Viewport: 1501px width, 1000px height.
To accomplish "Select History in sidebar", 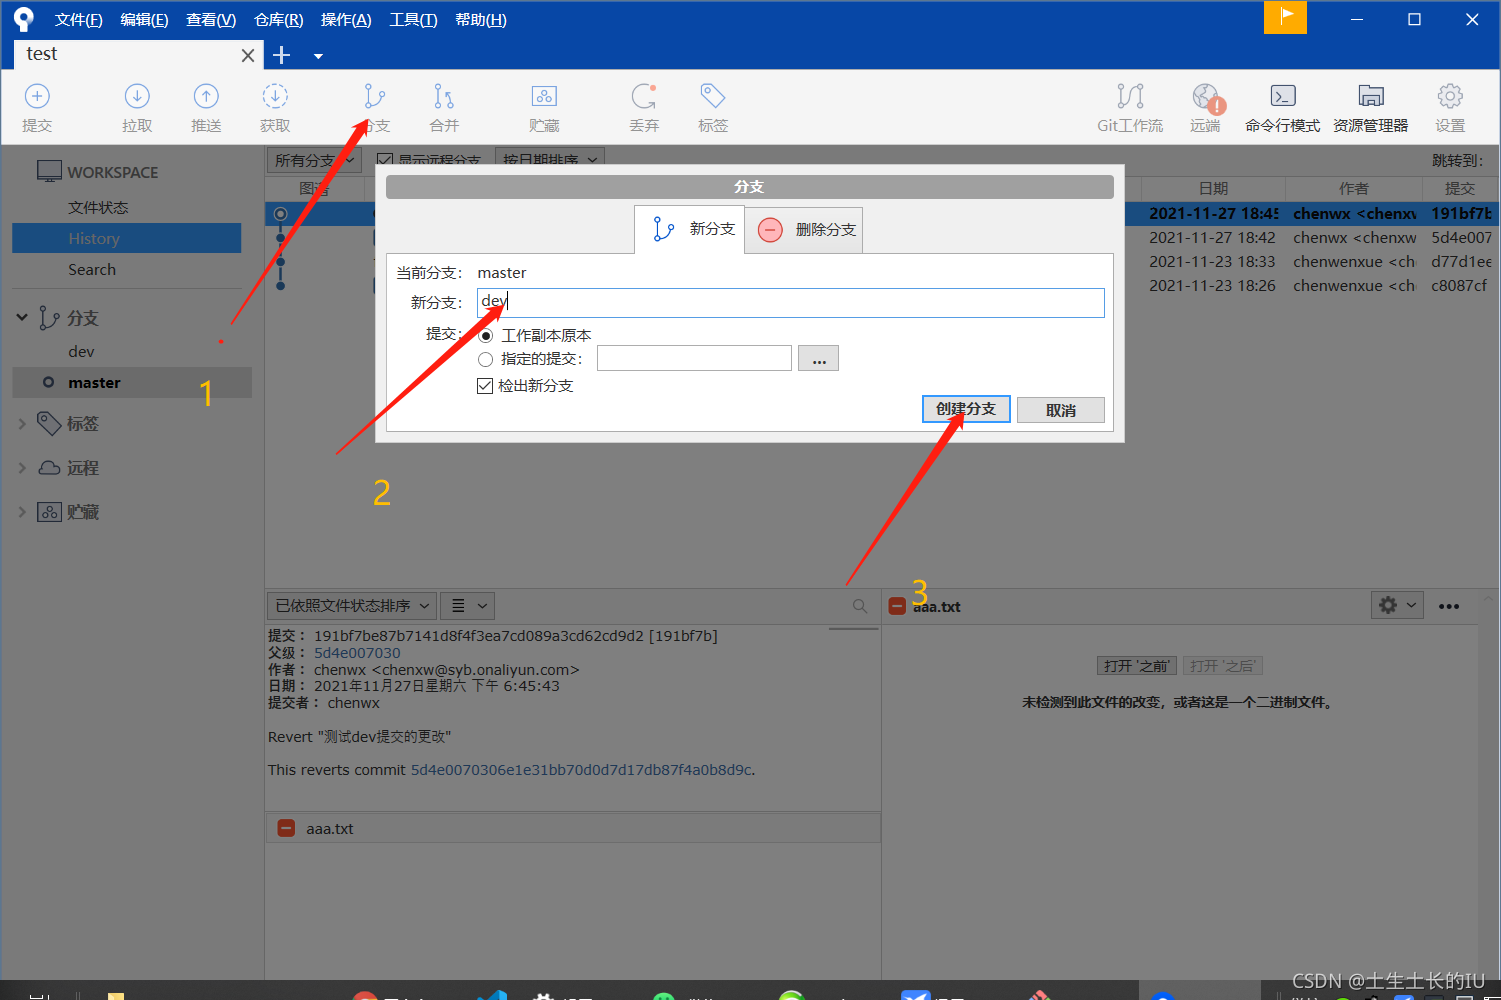I will click(127, 238).
